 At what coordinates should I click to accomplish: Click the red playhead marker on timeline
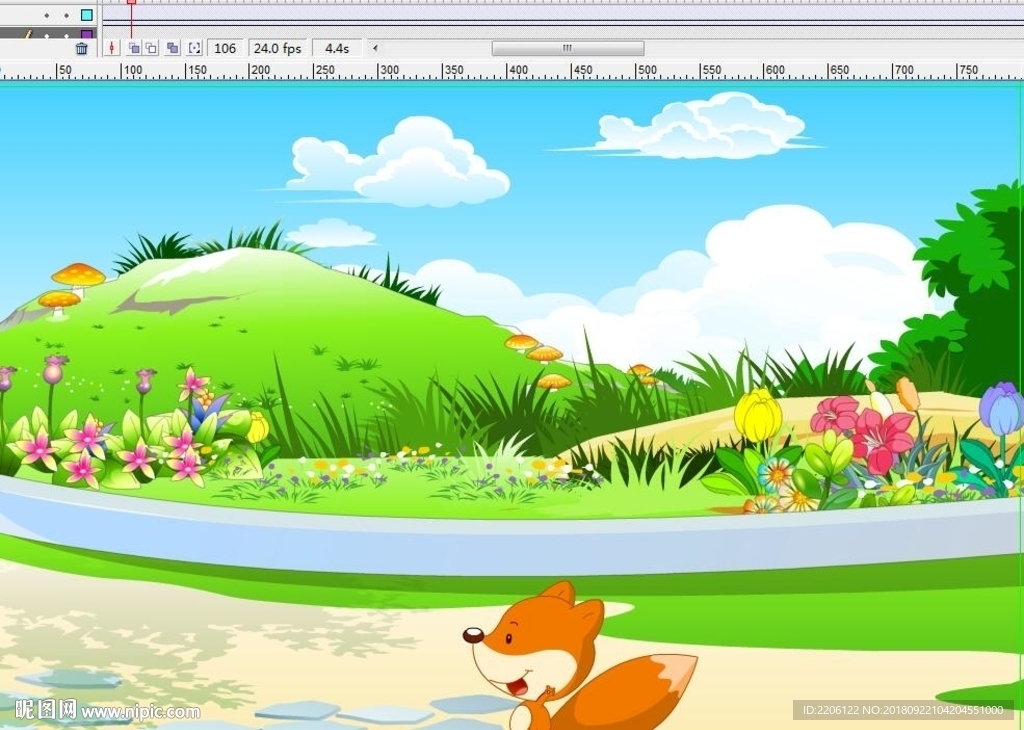[x=131, y=3]
